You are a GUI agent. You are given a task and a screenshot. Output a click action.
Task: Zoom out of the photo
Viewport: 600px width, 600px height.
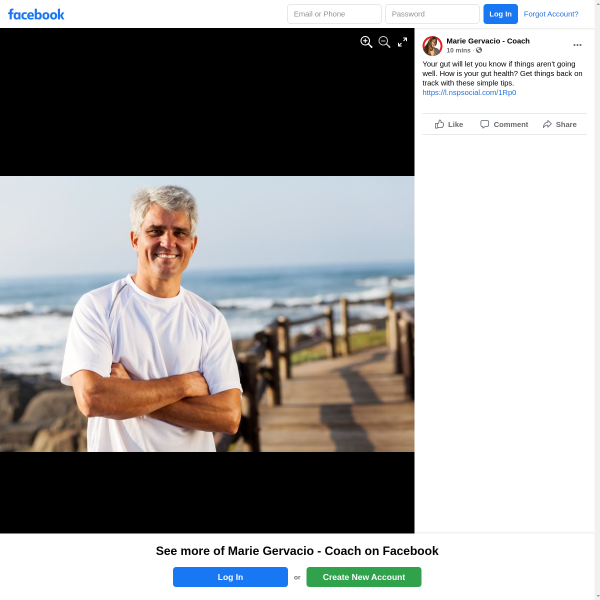(384, 42)
